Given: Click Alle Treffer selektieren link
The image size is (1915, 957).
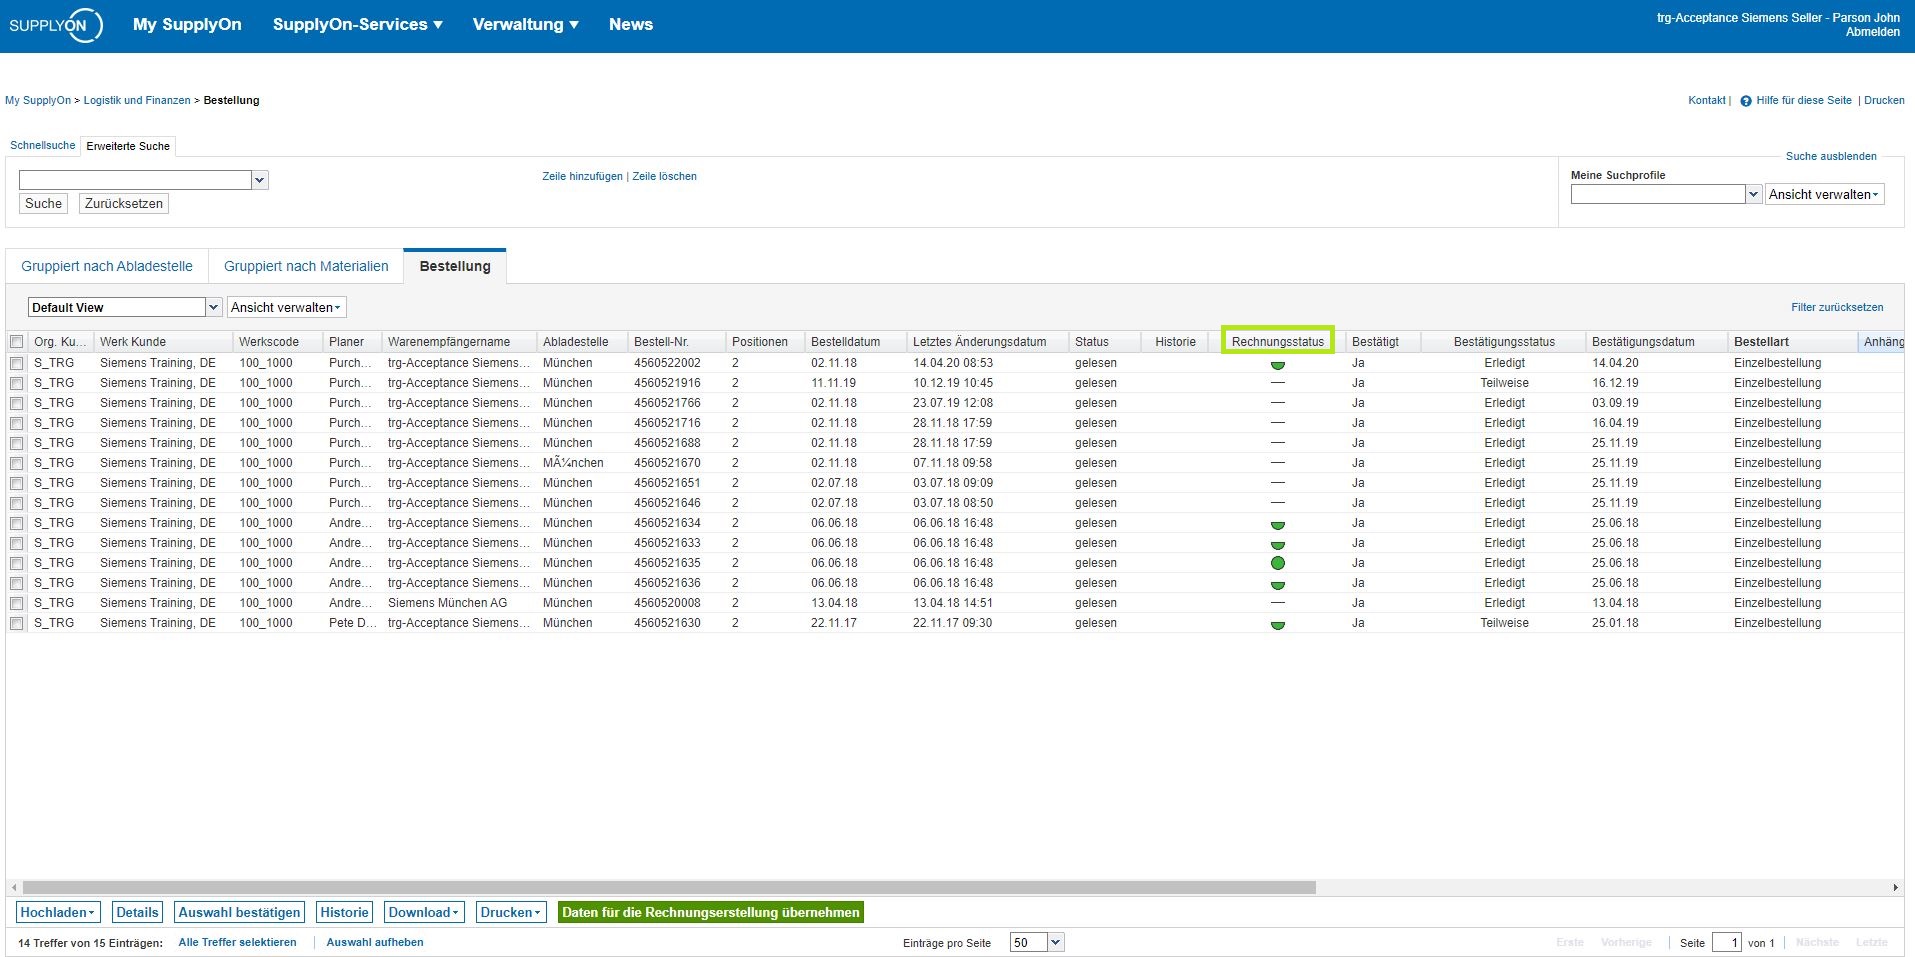Looking at the screenshot, I should coord(237,942).
